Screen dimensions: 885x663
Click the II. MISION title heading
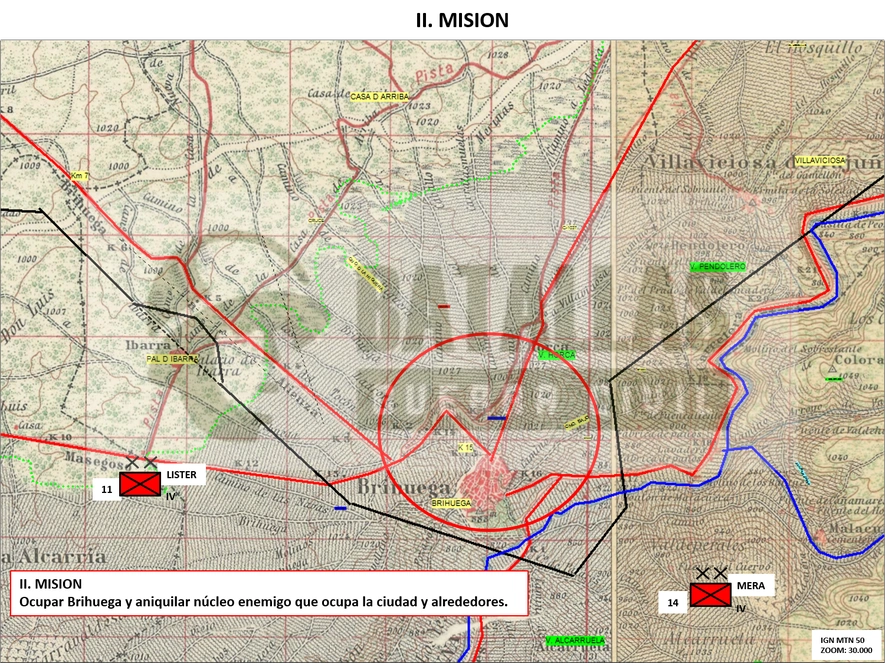(462, 20)
